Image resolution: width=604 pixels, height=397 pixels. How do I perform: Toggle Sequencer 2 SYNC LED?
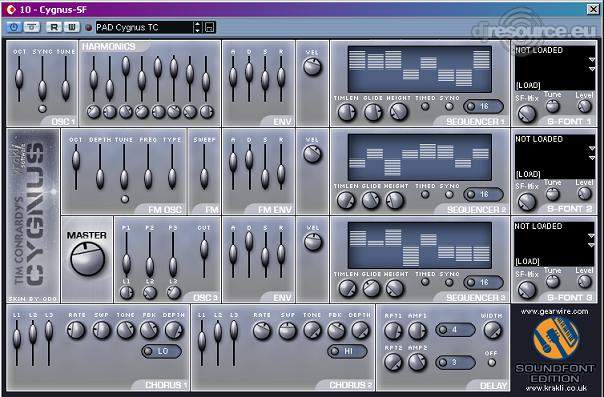click(449, 194)
